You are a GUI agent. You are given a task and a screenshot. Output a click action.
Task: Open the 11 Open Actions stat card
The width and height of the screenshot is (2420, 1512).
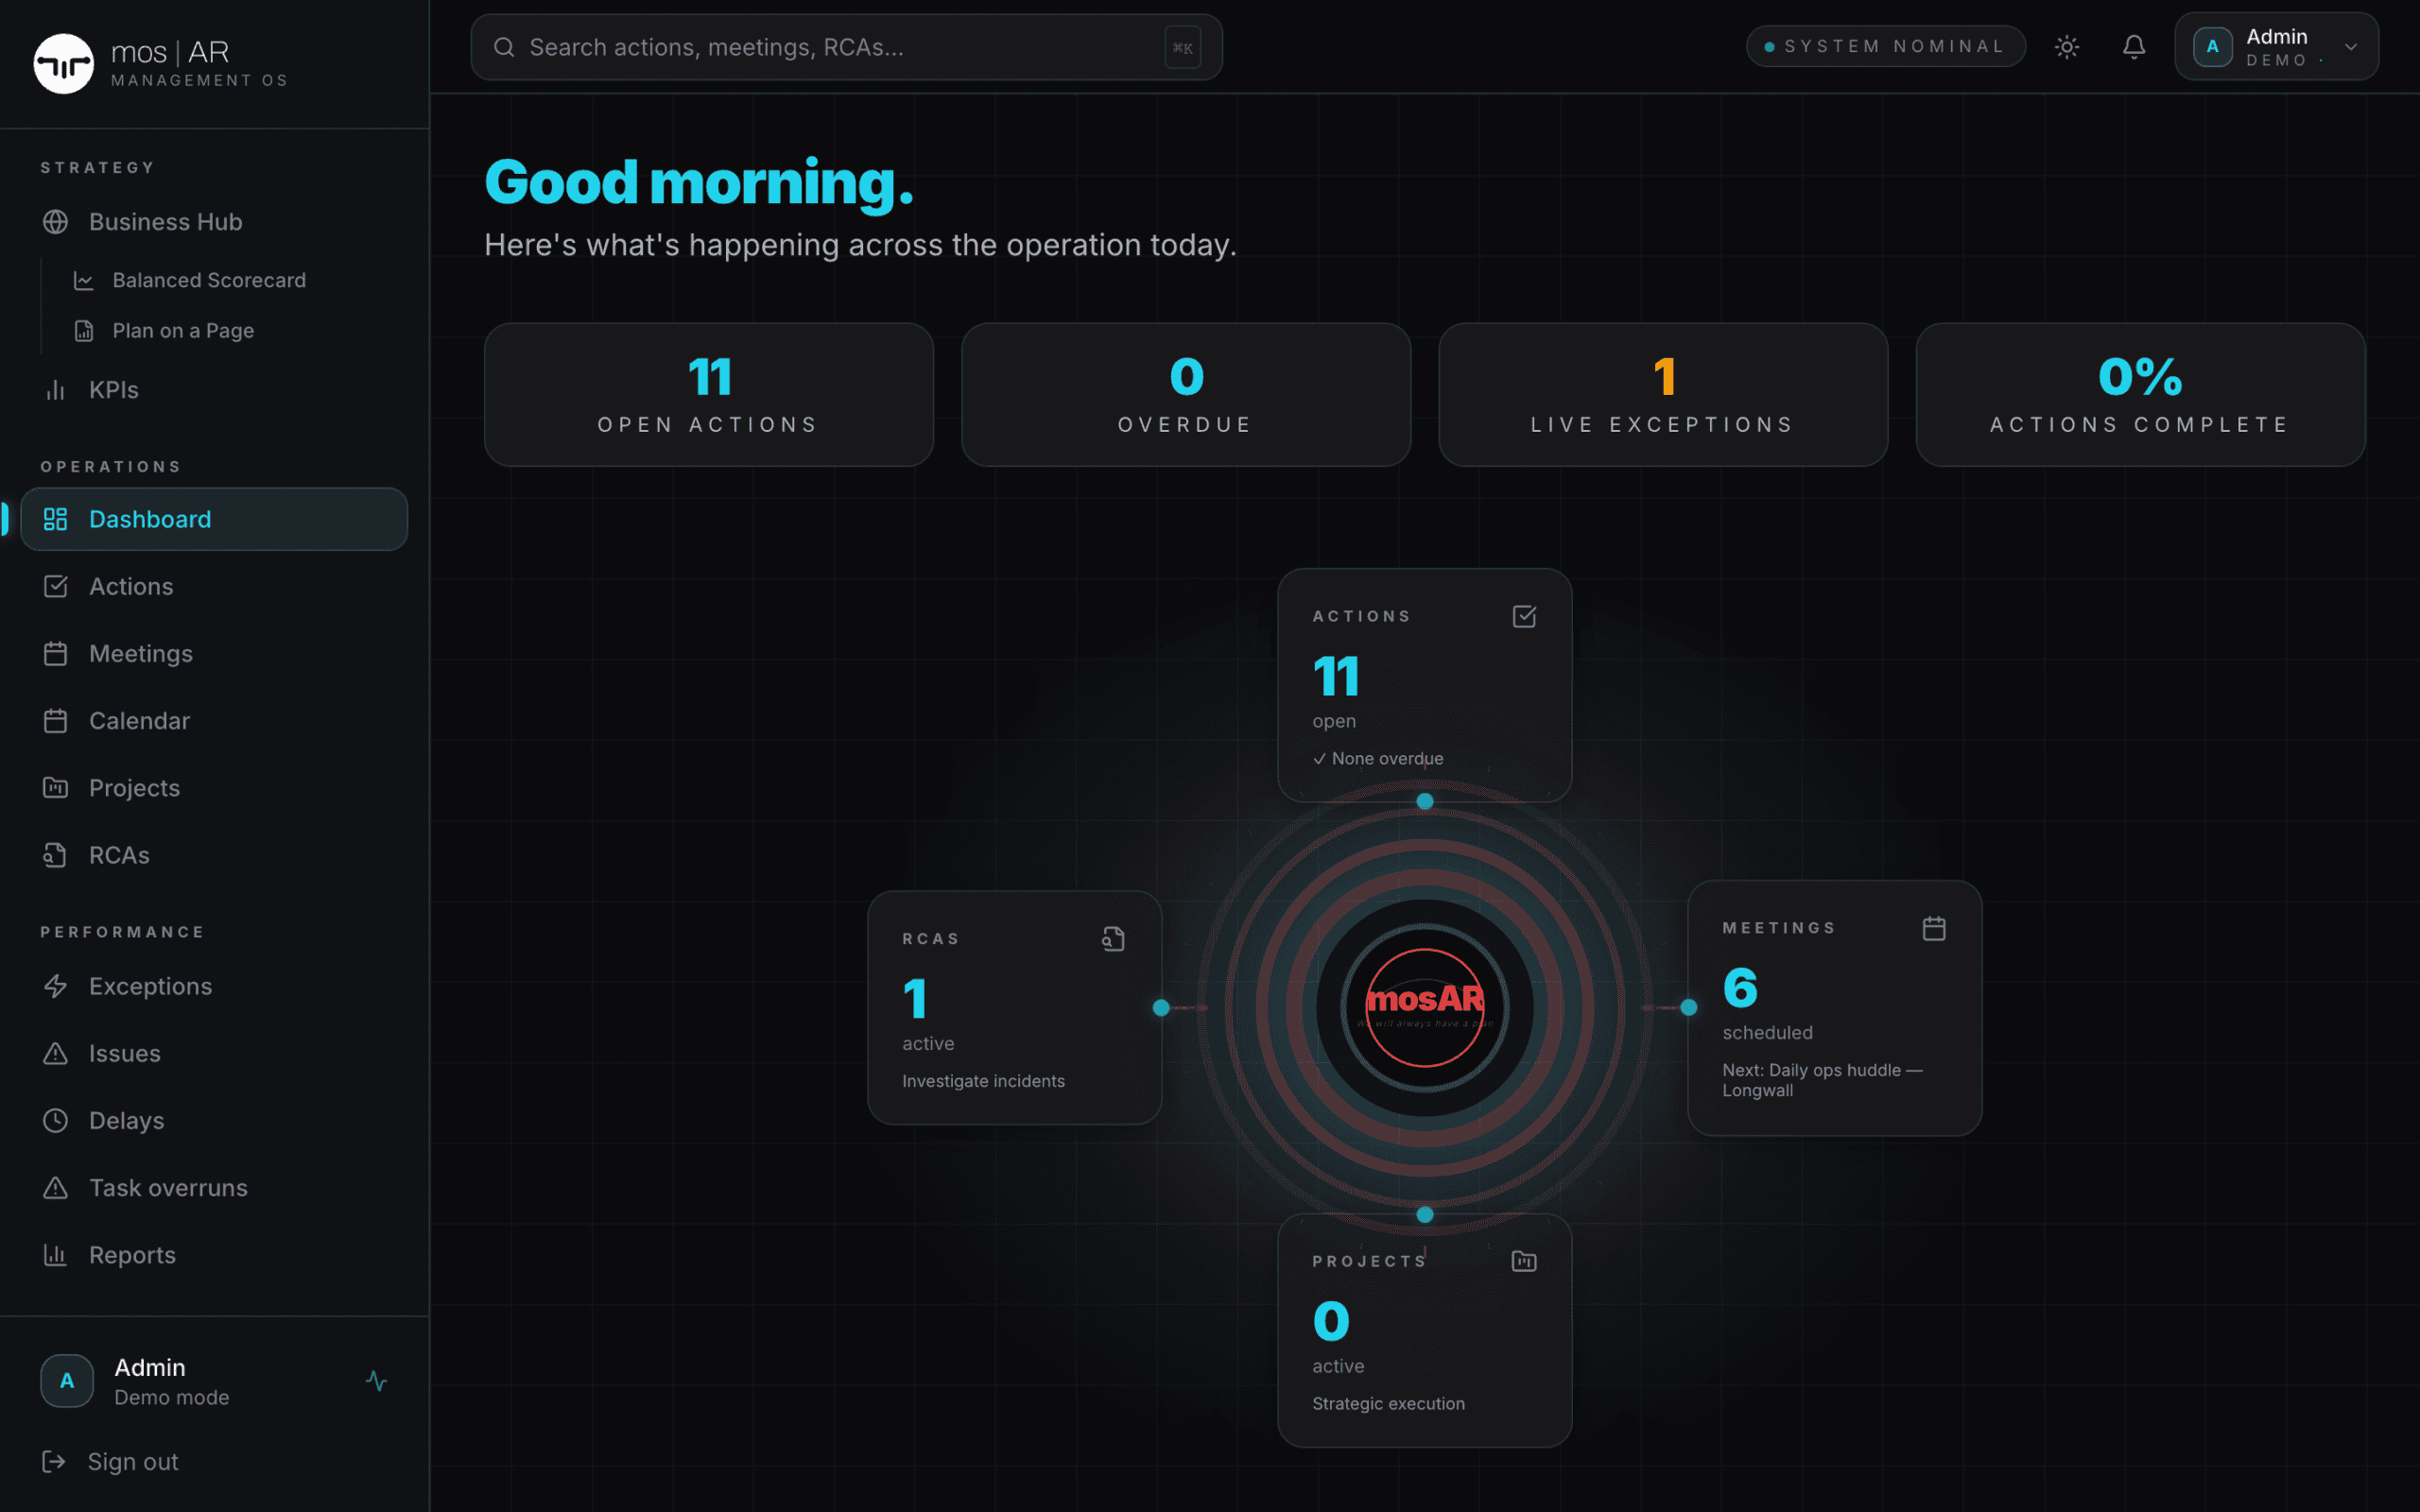click(709, 395)
